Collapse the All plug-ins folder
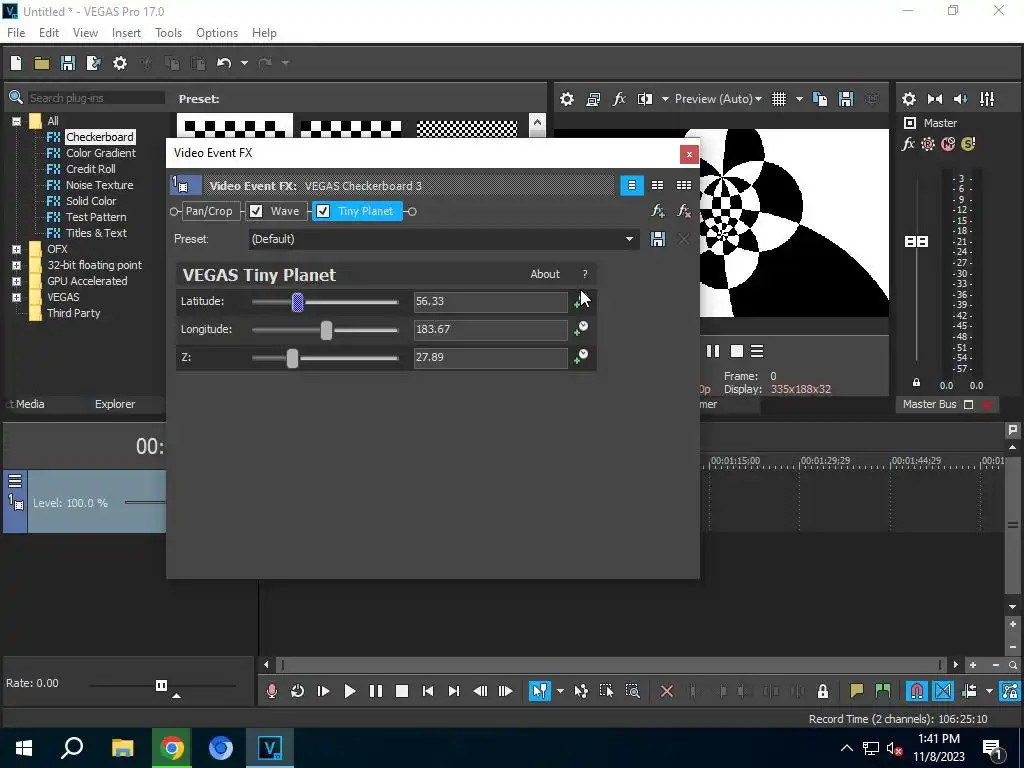The height and width of the screenshot is (768, 1024). click(x=16, y=121)
